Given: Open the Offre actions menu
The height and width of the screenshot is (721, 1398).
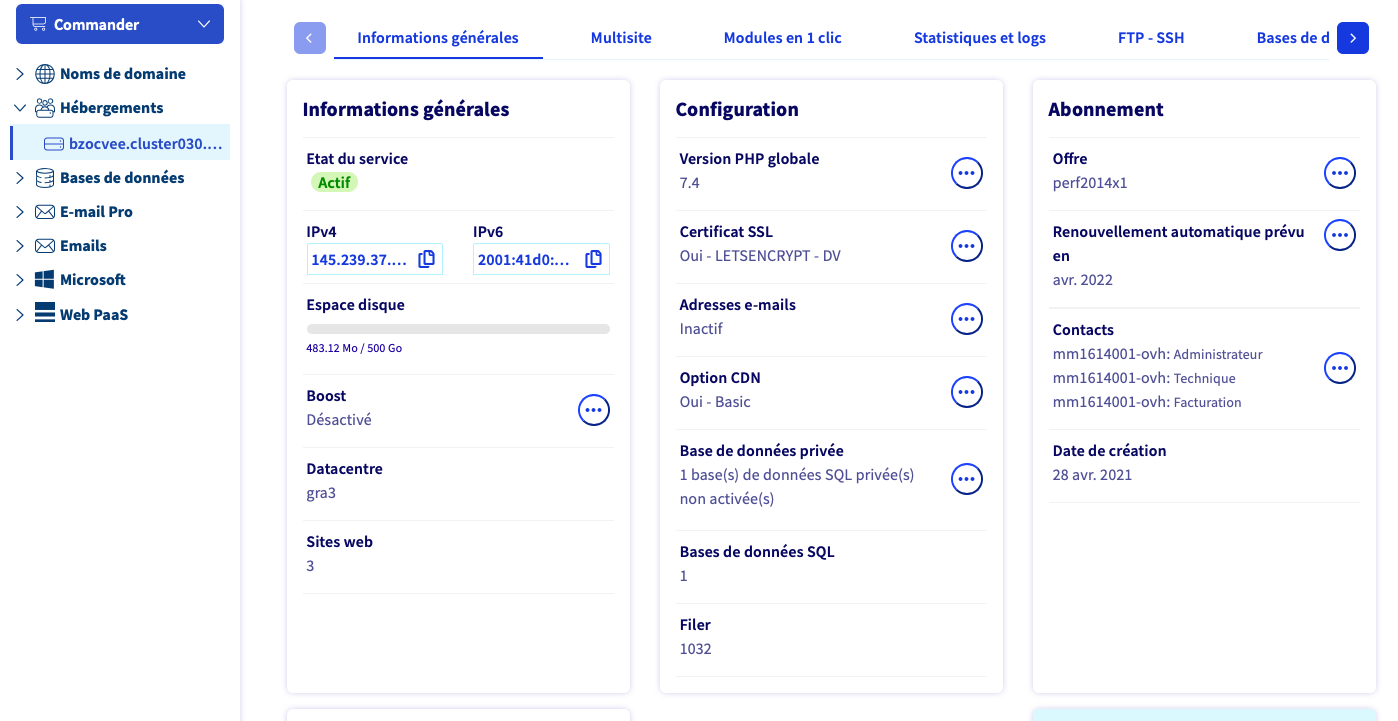Looking at the screenshot, I should point(1340,173).
